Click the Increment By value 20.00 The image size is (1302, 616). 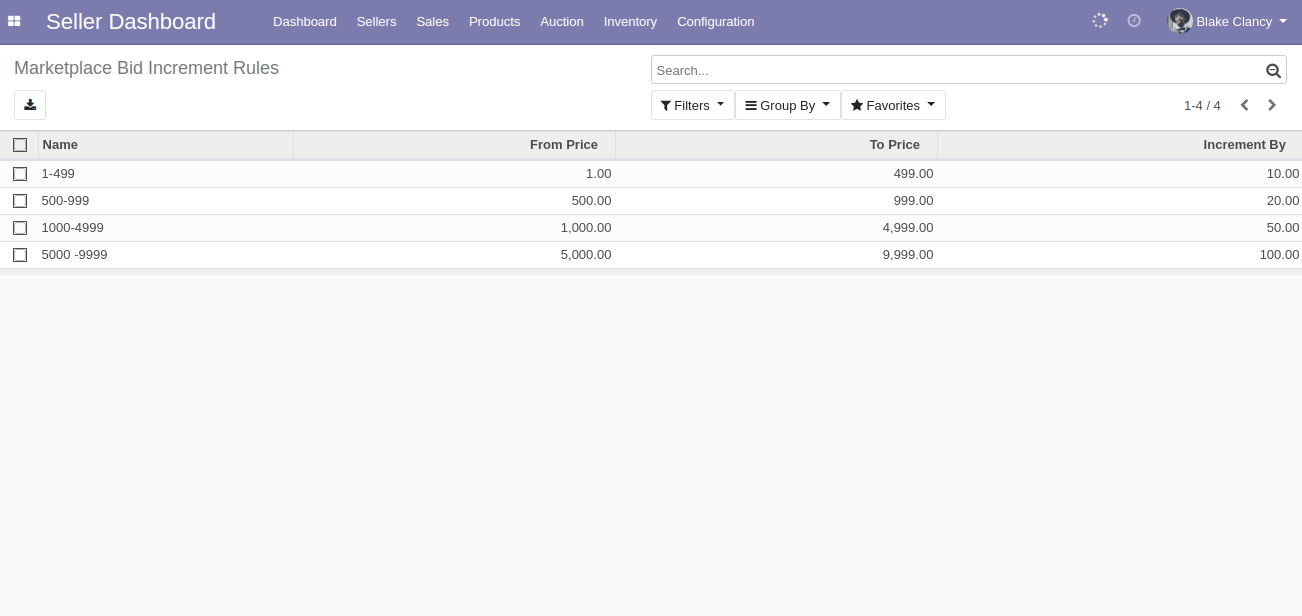click(x=1283, y=201)
